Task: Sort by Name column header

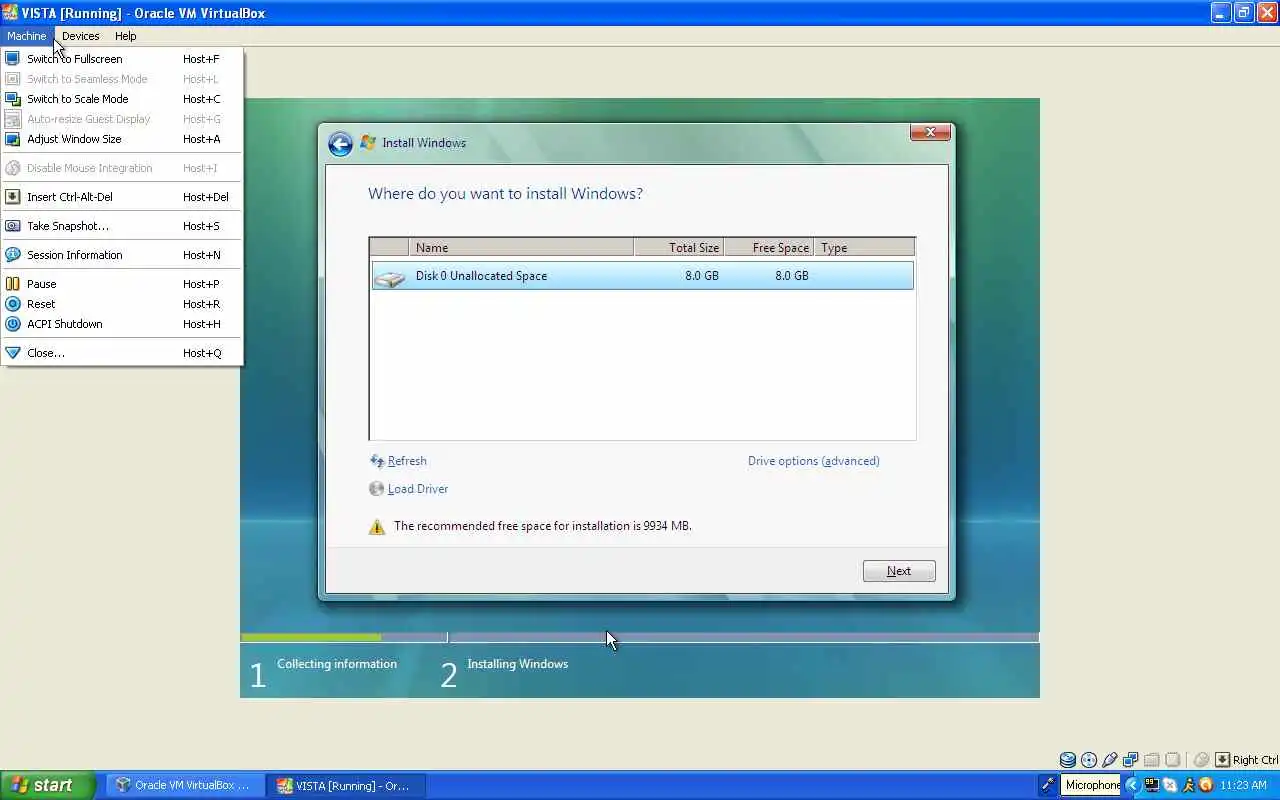Action: pyautogui.click(x=521, y=248)
